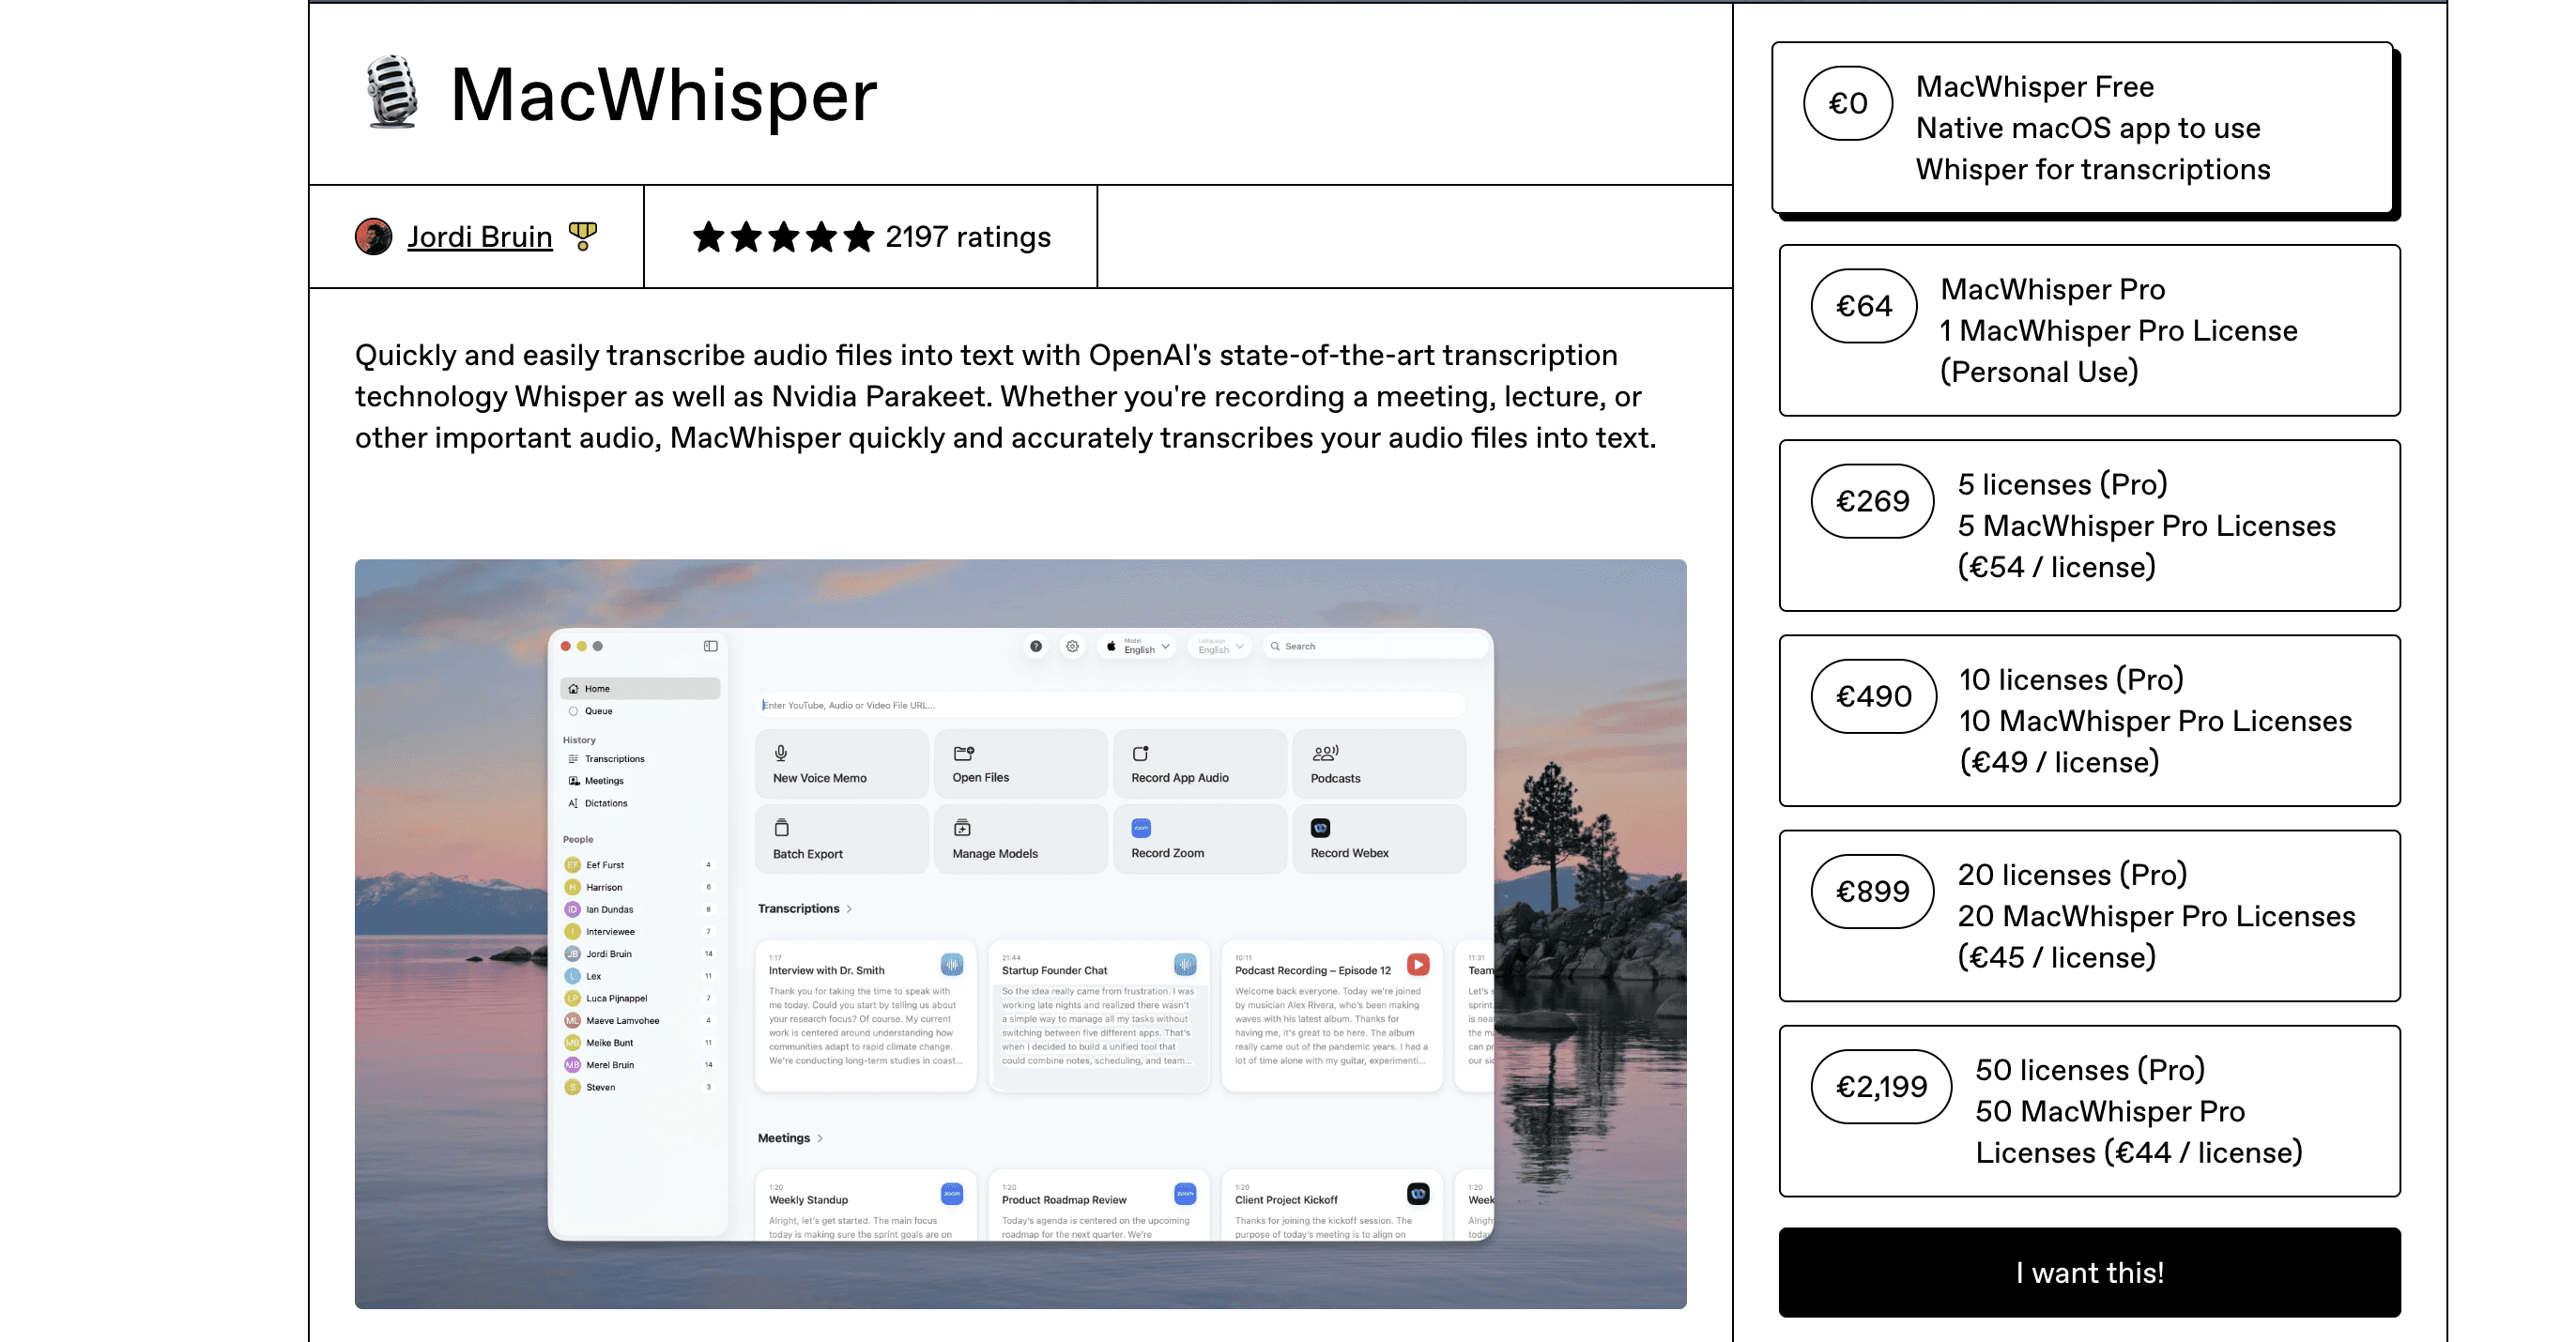The image size is (2576, 1342).
Task: Expand the Meetings section chevron
Action: coord(820,1138)
